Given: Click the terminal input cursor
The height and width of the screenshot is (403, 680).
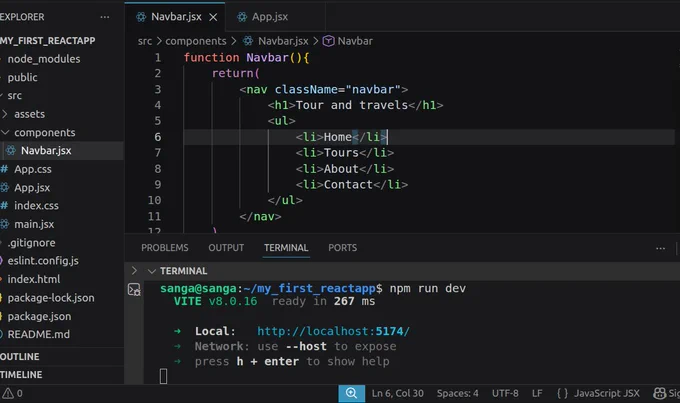Looking at the screenshot, I should [163, 376].
